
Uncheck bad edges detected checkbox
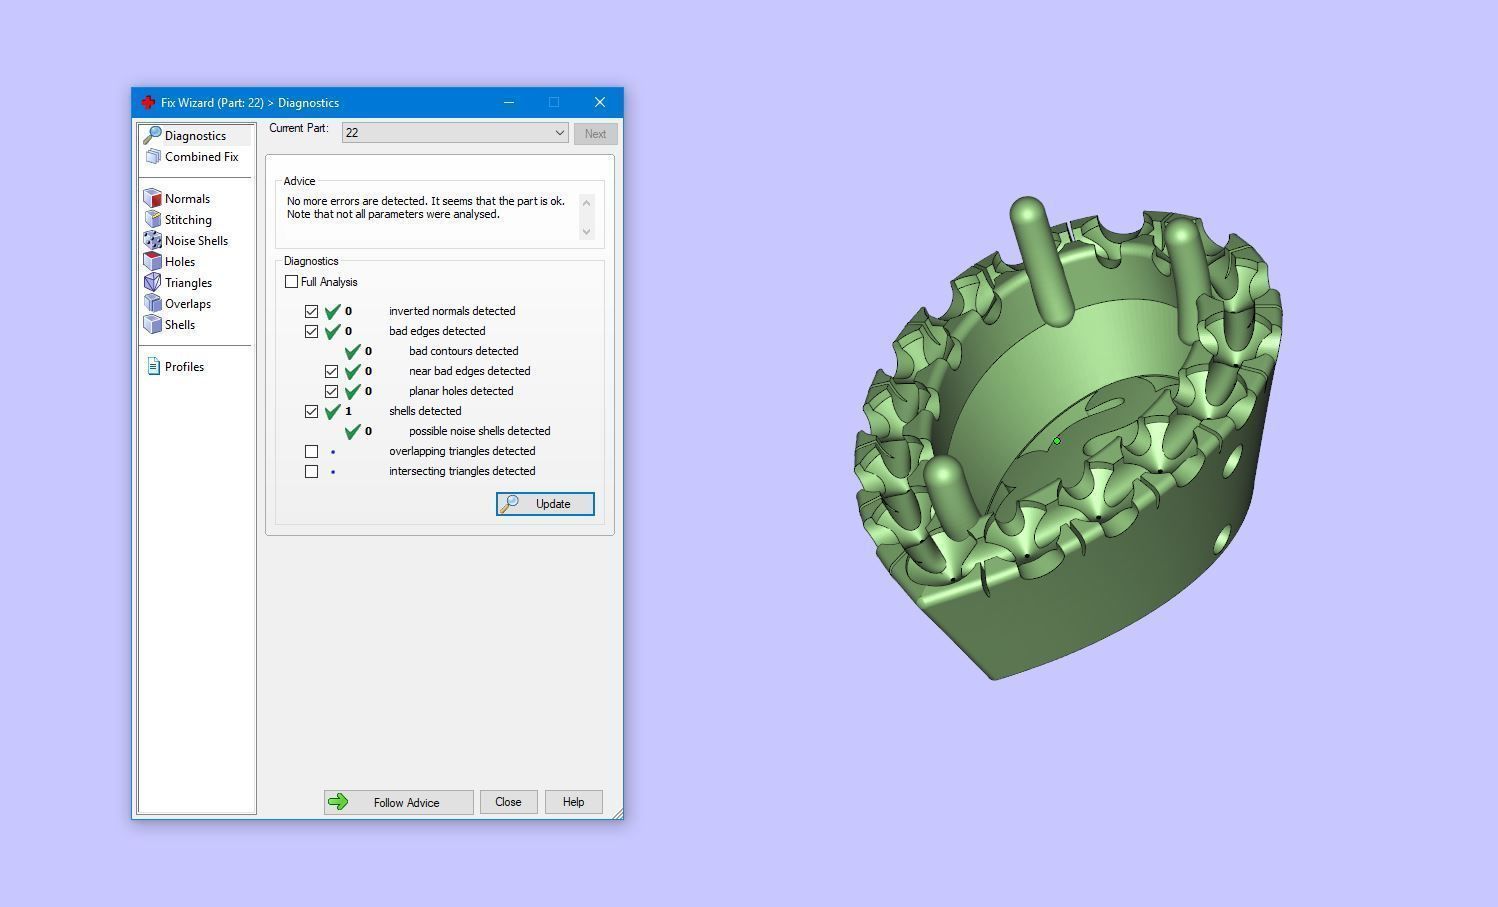[x=311, y=331]
